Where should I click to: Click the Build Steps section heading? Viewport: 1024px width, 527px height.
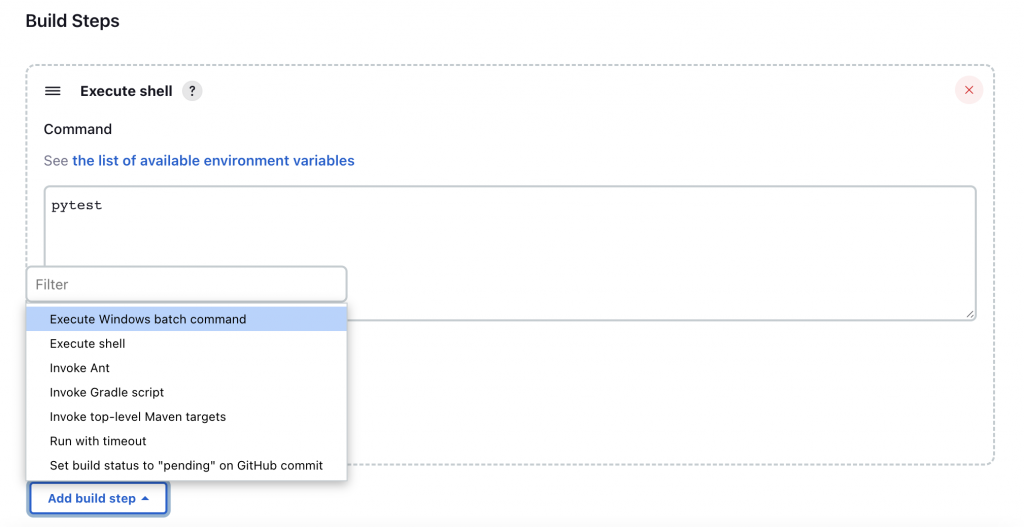72,20
